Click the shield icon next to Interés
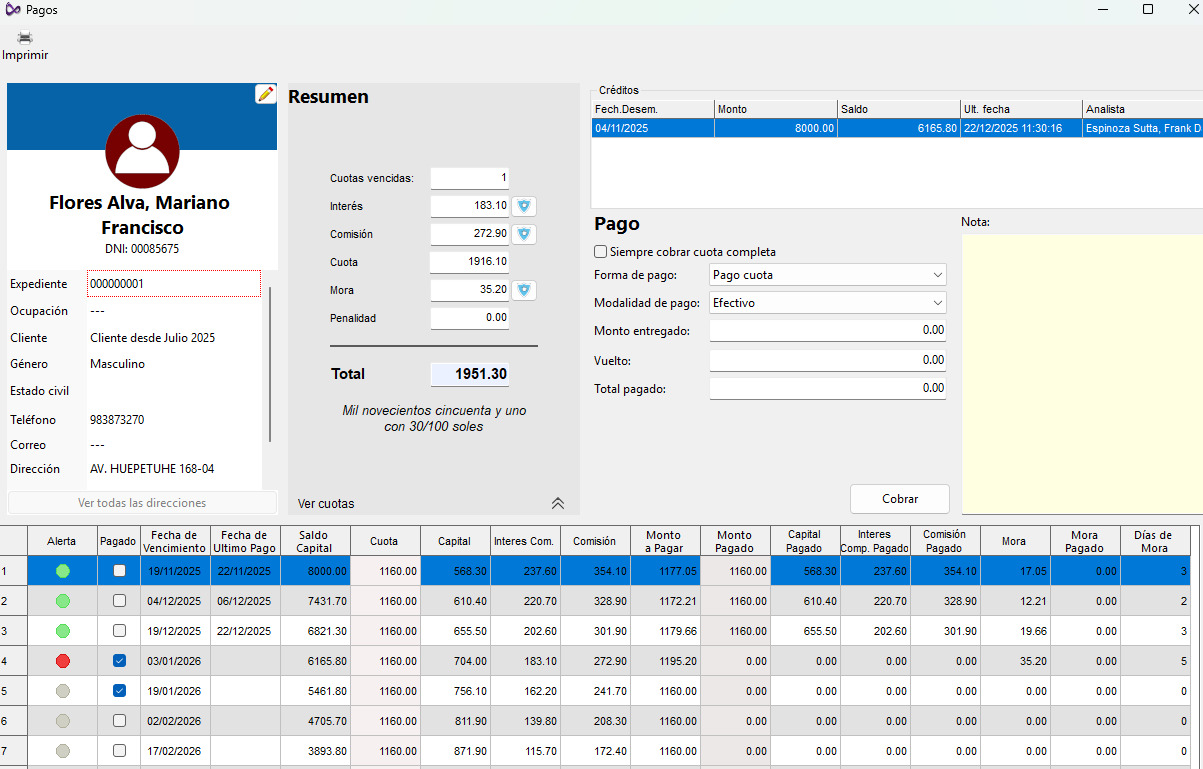Image resolution: width=1203 pixels, height=769 pixels. [524, 206]
